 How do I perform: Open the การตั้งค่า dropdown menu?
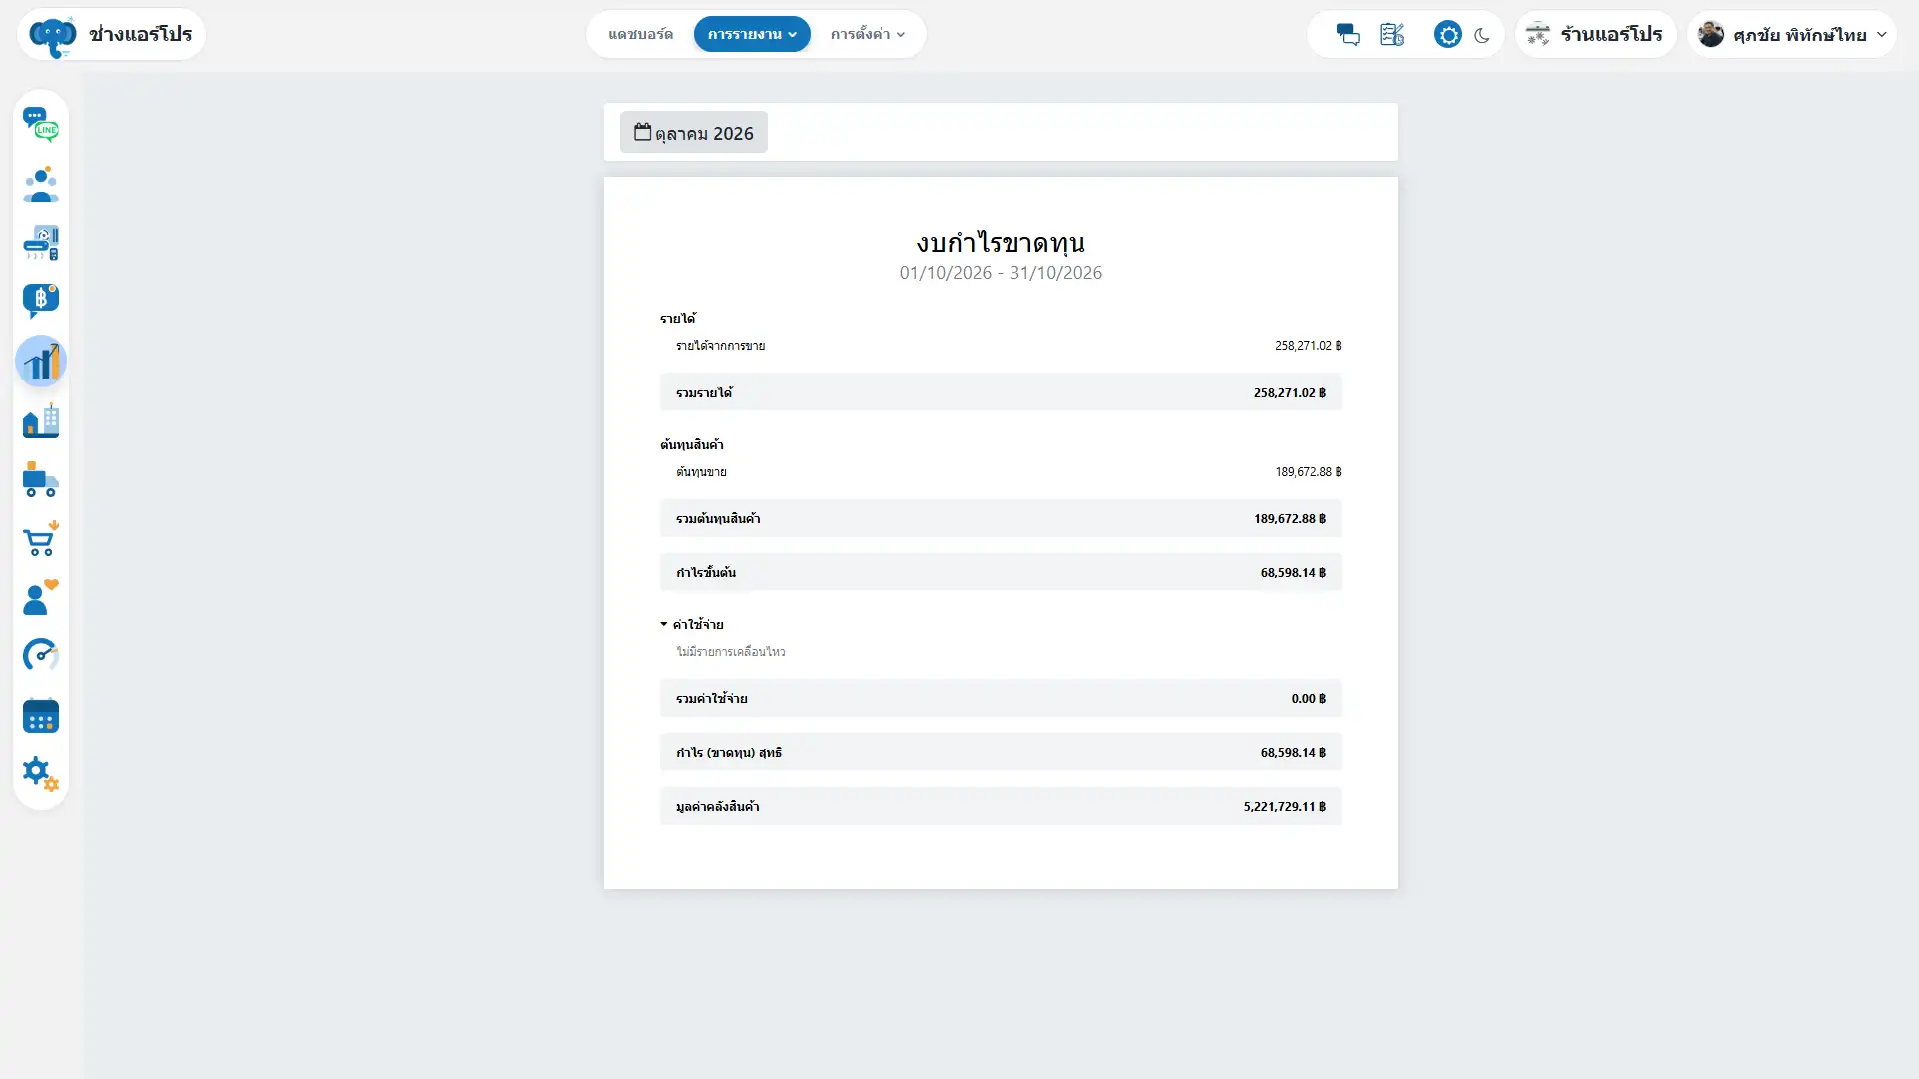tap(867, 34)
